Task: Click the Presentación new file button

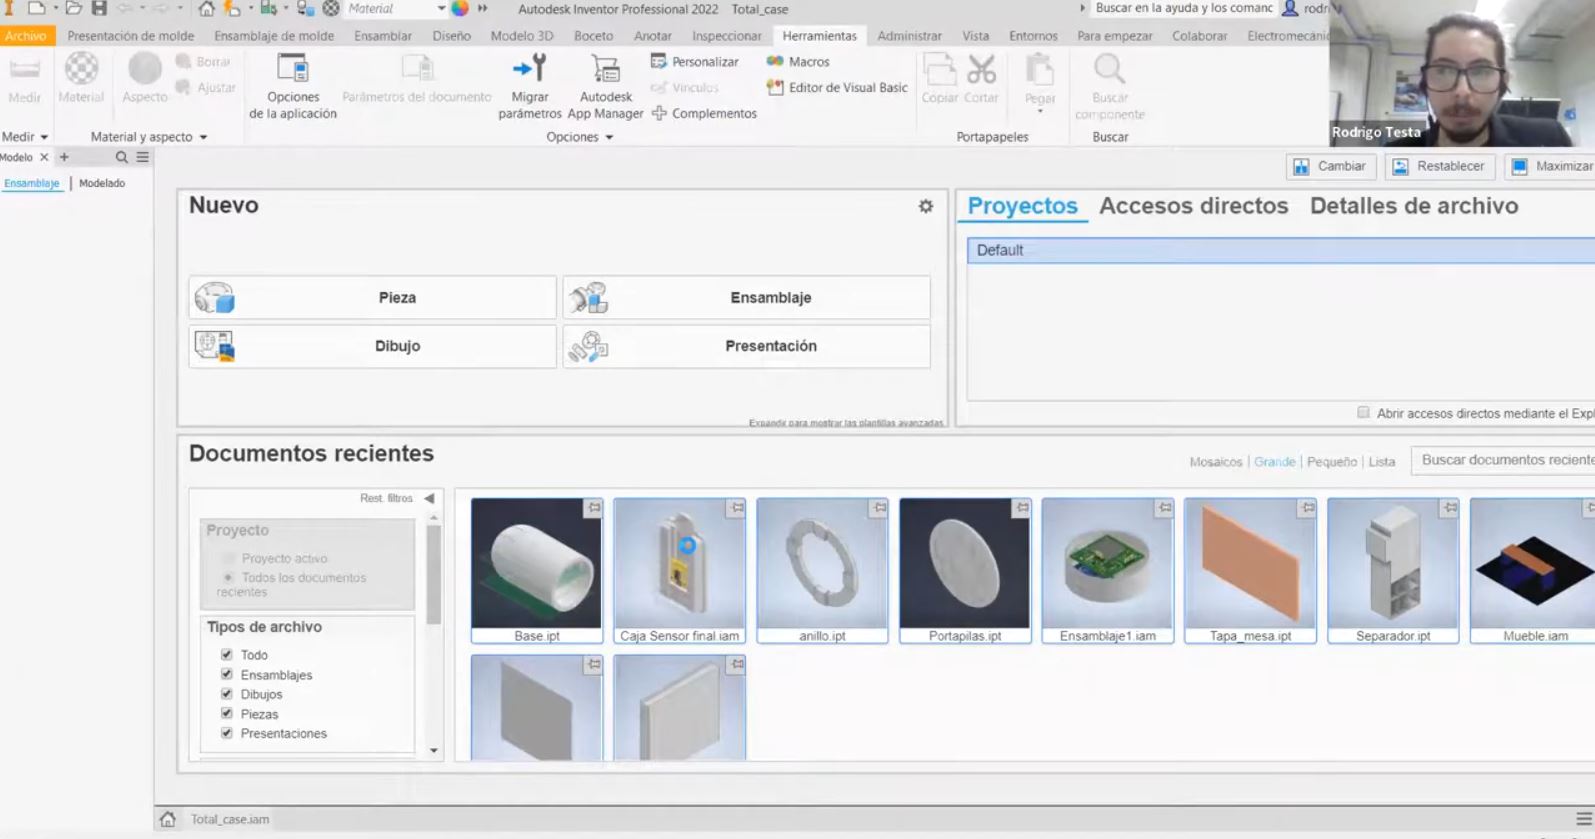Action: (747, 346)
